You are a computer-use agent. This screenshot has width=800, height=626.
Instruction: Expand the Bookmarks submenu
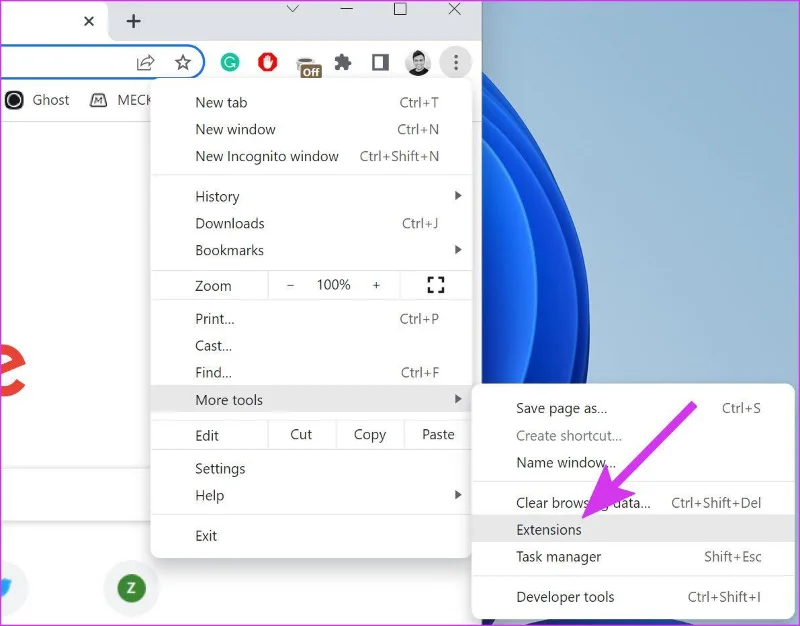coord(311,250)
